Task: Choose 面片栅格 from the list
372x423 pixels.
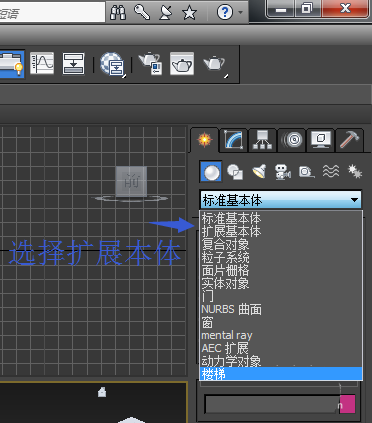Action: [x=282, y=270]
